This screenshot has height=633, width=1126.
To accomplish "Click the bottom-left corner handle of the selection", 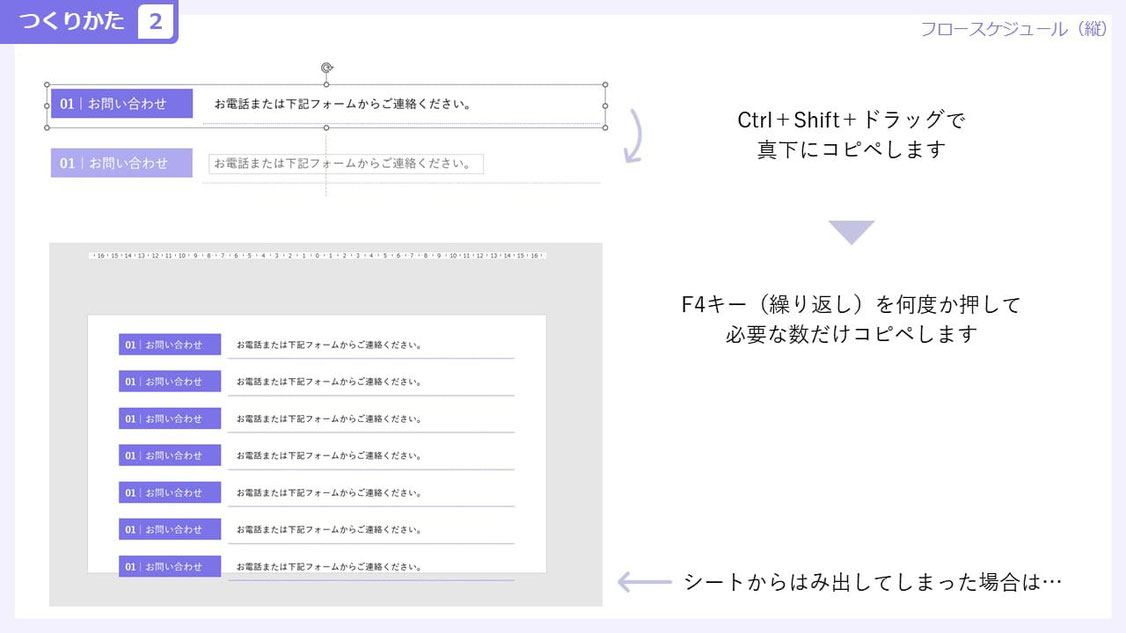I will [x=47, y=127].
